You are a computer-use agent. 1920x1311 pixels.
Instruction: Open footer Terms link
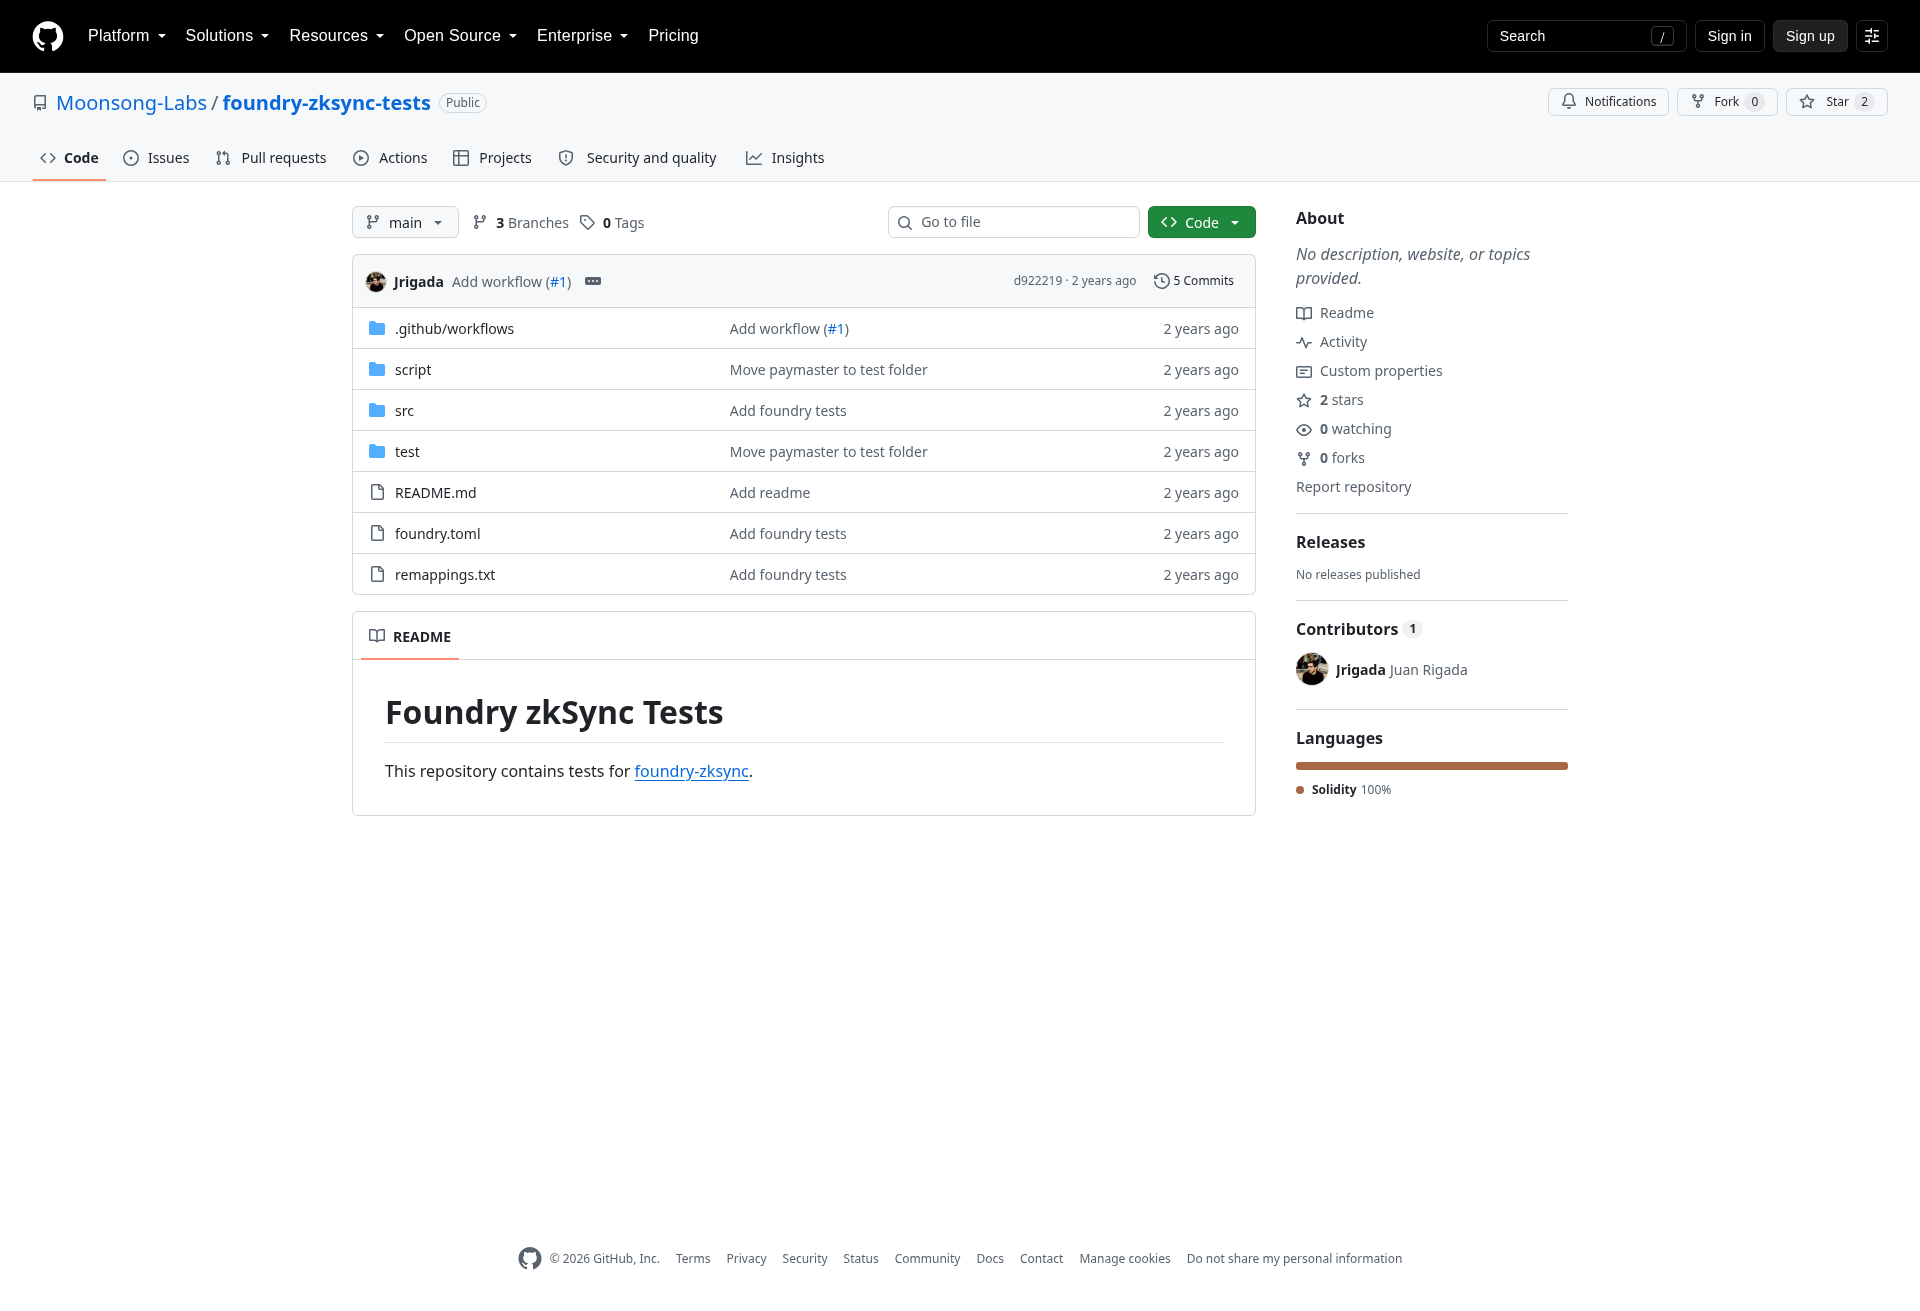693,1259
